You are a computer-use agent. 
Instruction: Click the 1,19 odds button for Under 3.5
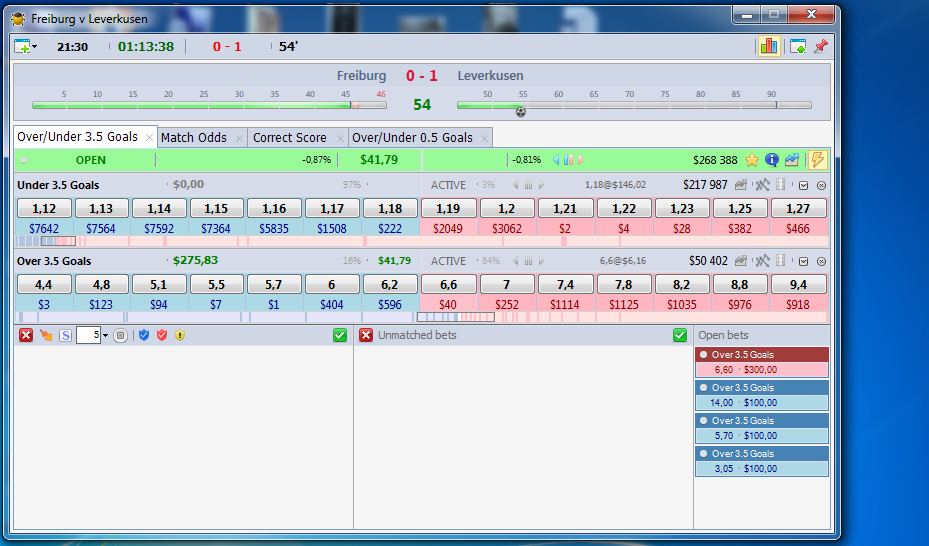coord(448,208)
